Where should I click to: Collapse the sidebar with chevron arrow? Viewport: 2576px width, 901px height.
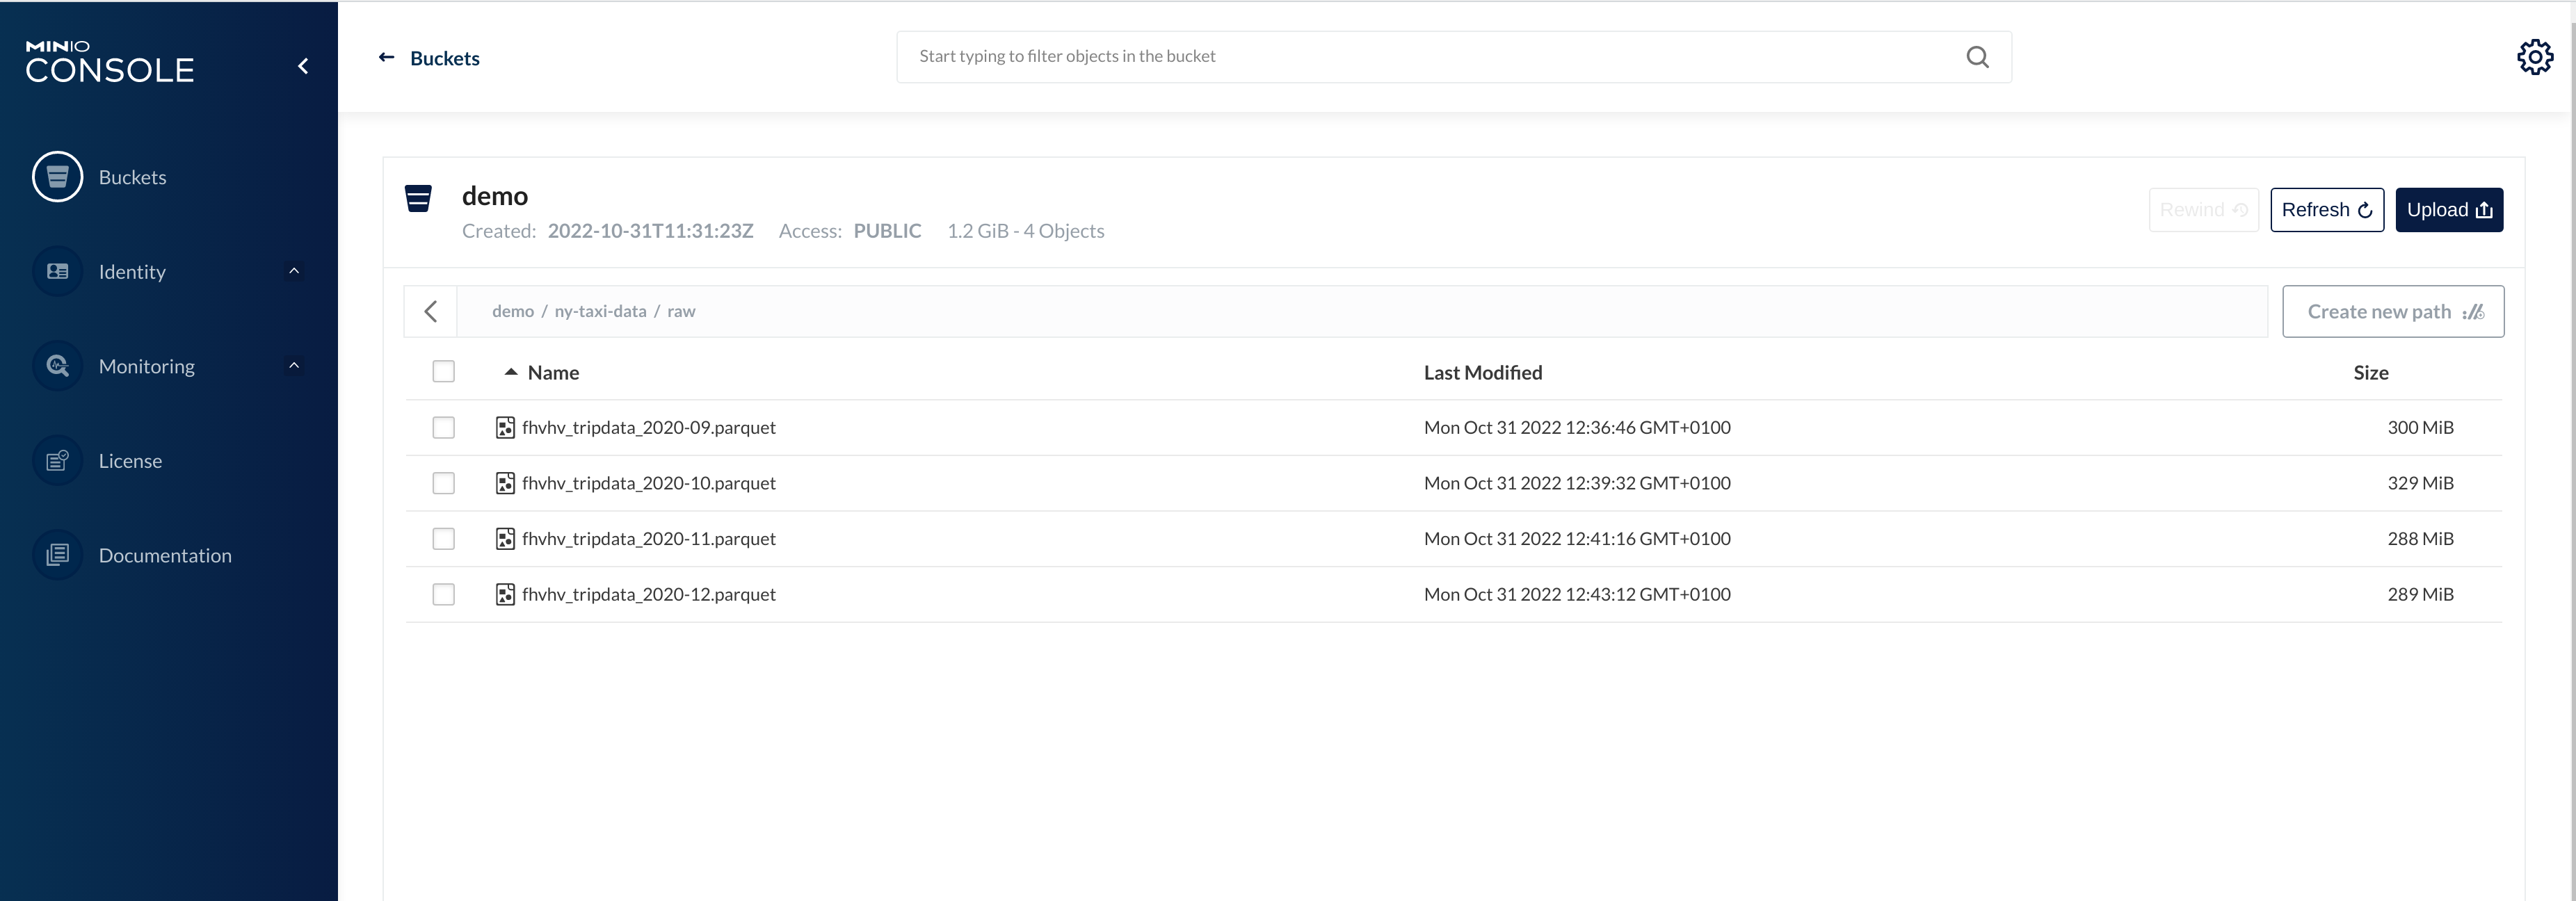coord(303,66)
